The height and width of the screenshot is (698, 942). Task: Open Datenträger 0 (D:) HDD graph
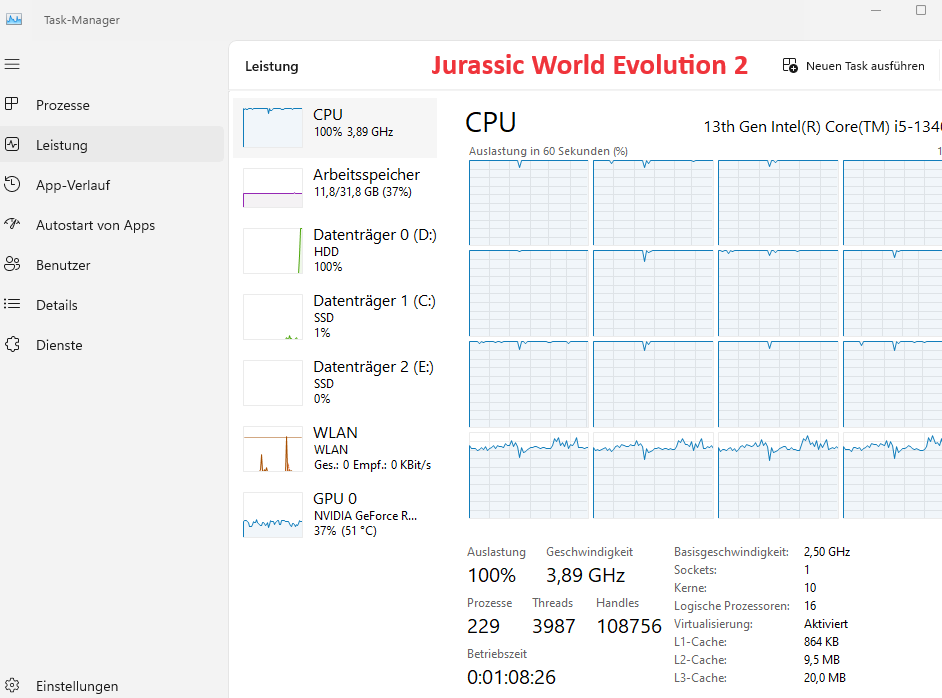[x=335, y=250]
